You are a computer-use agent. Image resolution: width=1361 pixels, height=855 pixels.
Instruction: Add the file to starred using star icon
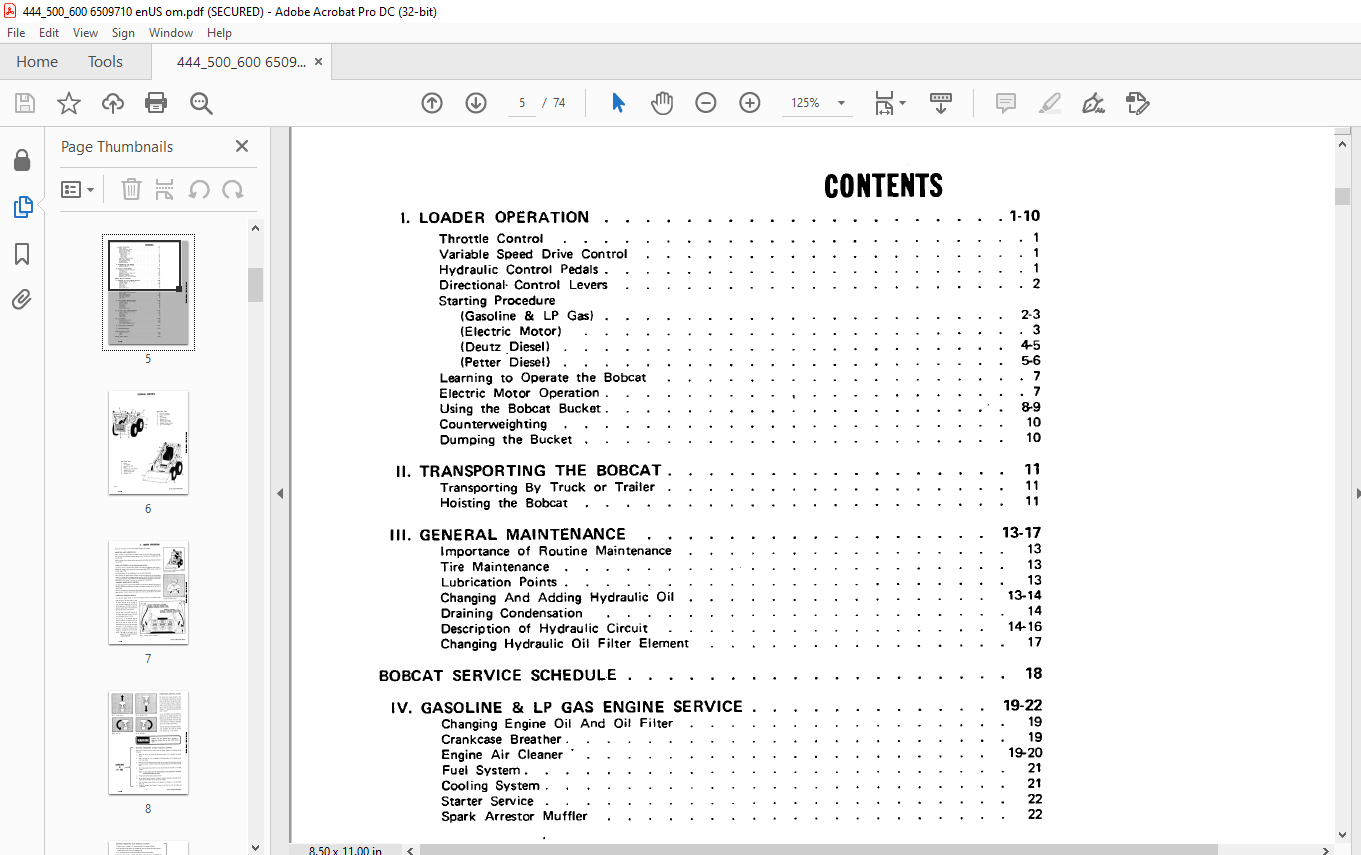[69, 103]
